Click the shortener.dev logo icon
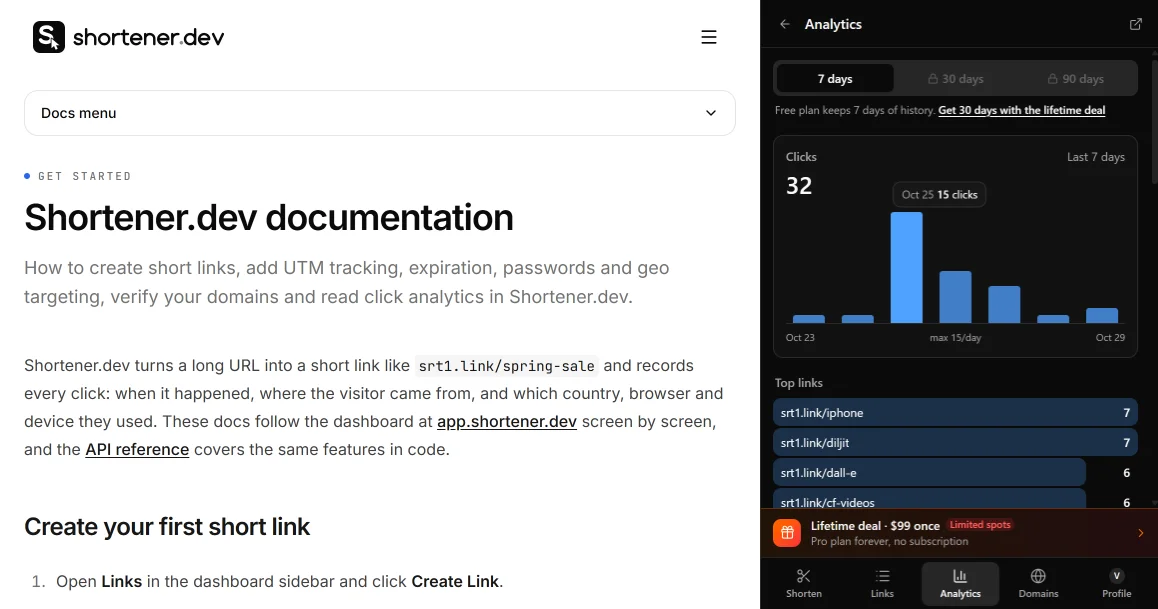 pos(49,37)
